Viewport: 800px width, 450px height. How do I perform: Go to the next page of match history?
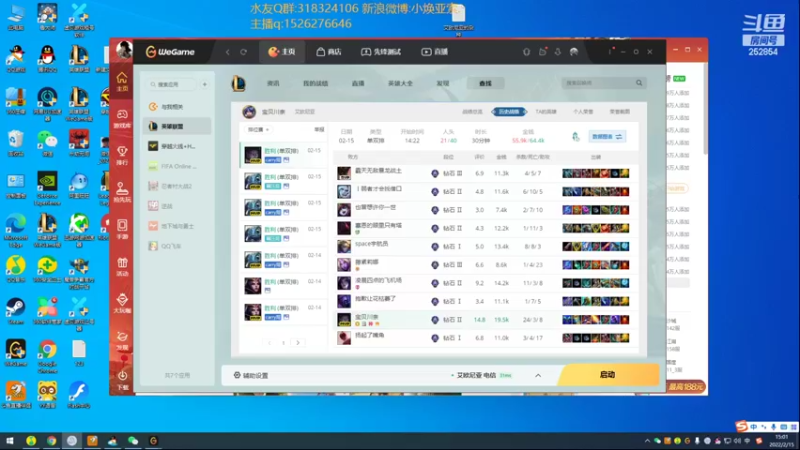[298, 343]
